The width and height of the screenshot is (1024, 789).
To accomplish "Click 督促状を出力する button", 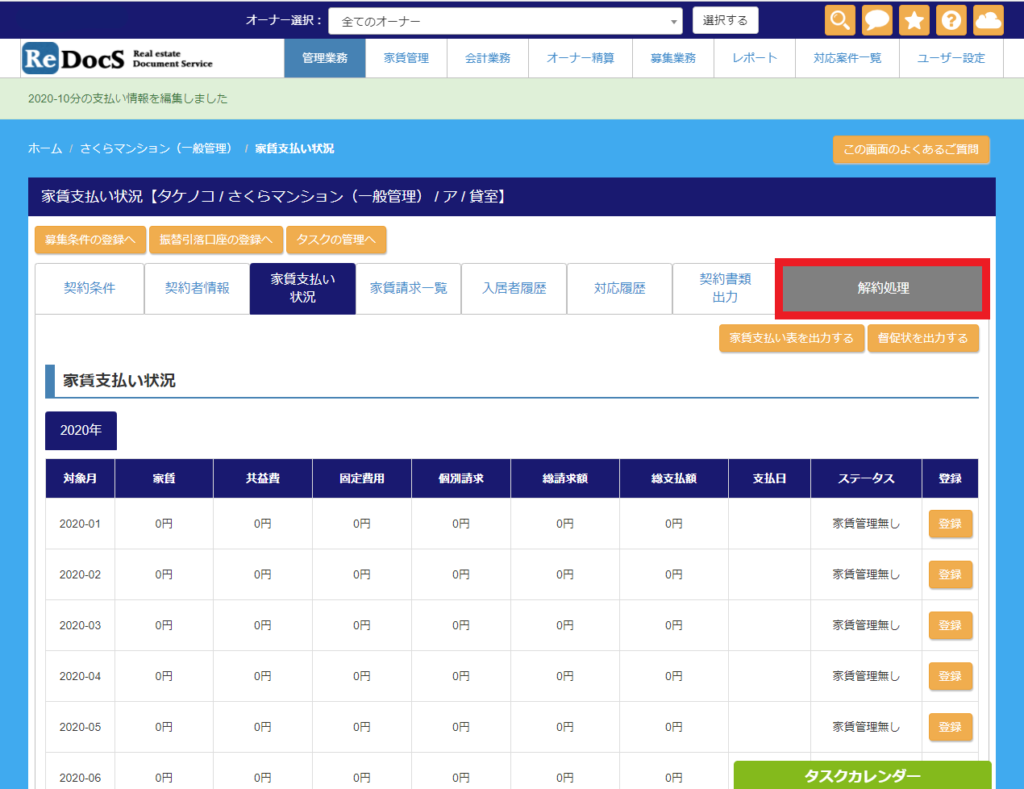I will tap(923, 338).
